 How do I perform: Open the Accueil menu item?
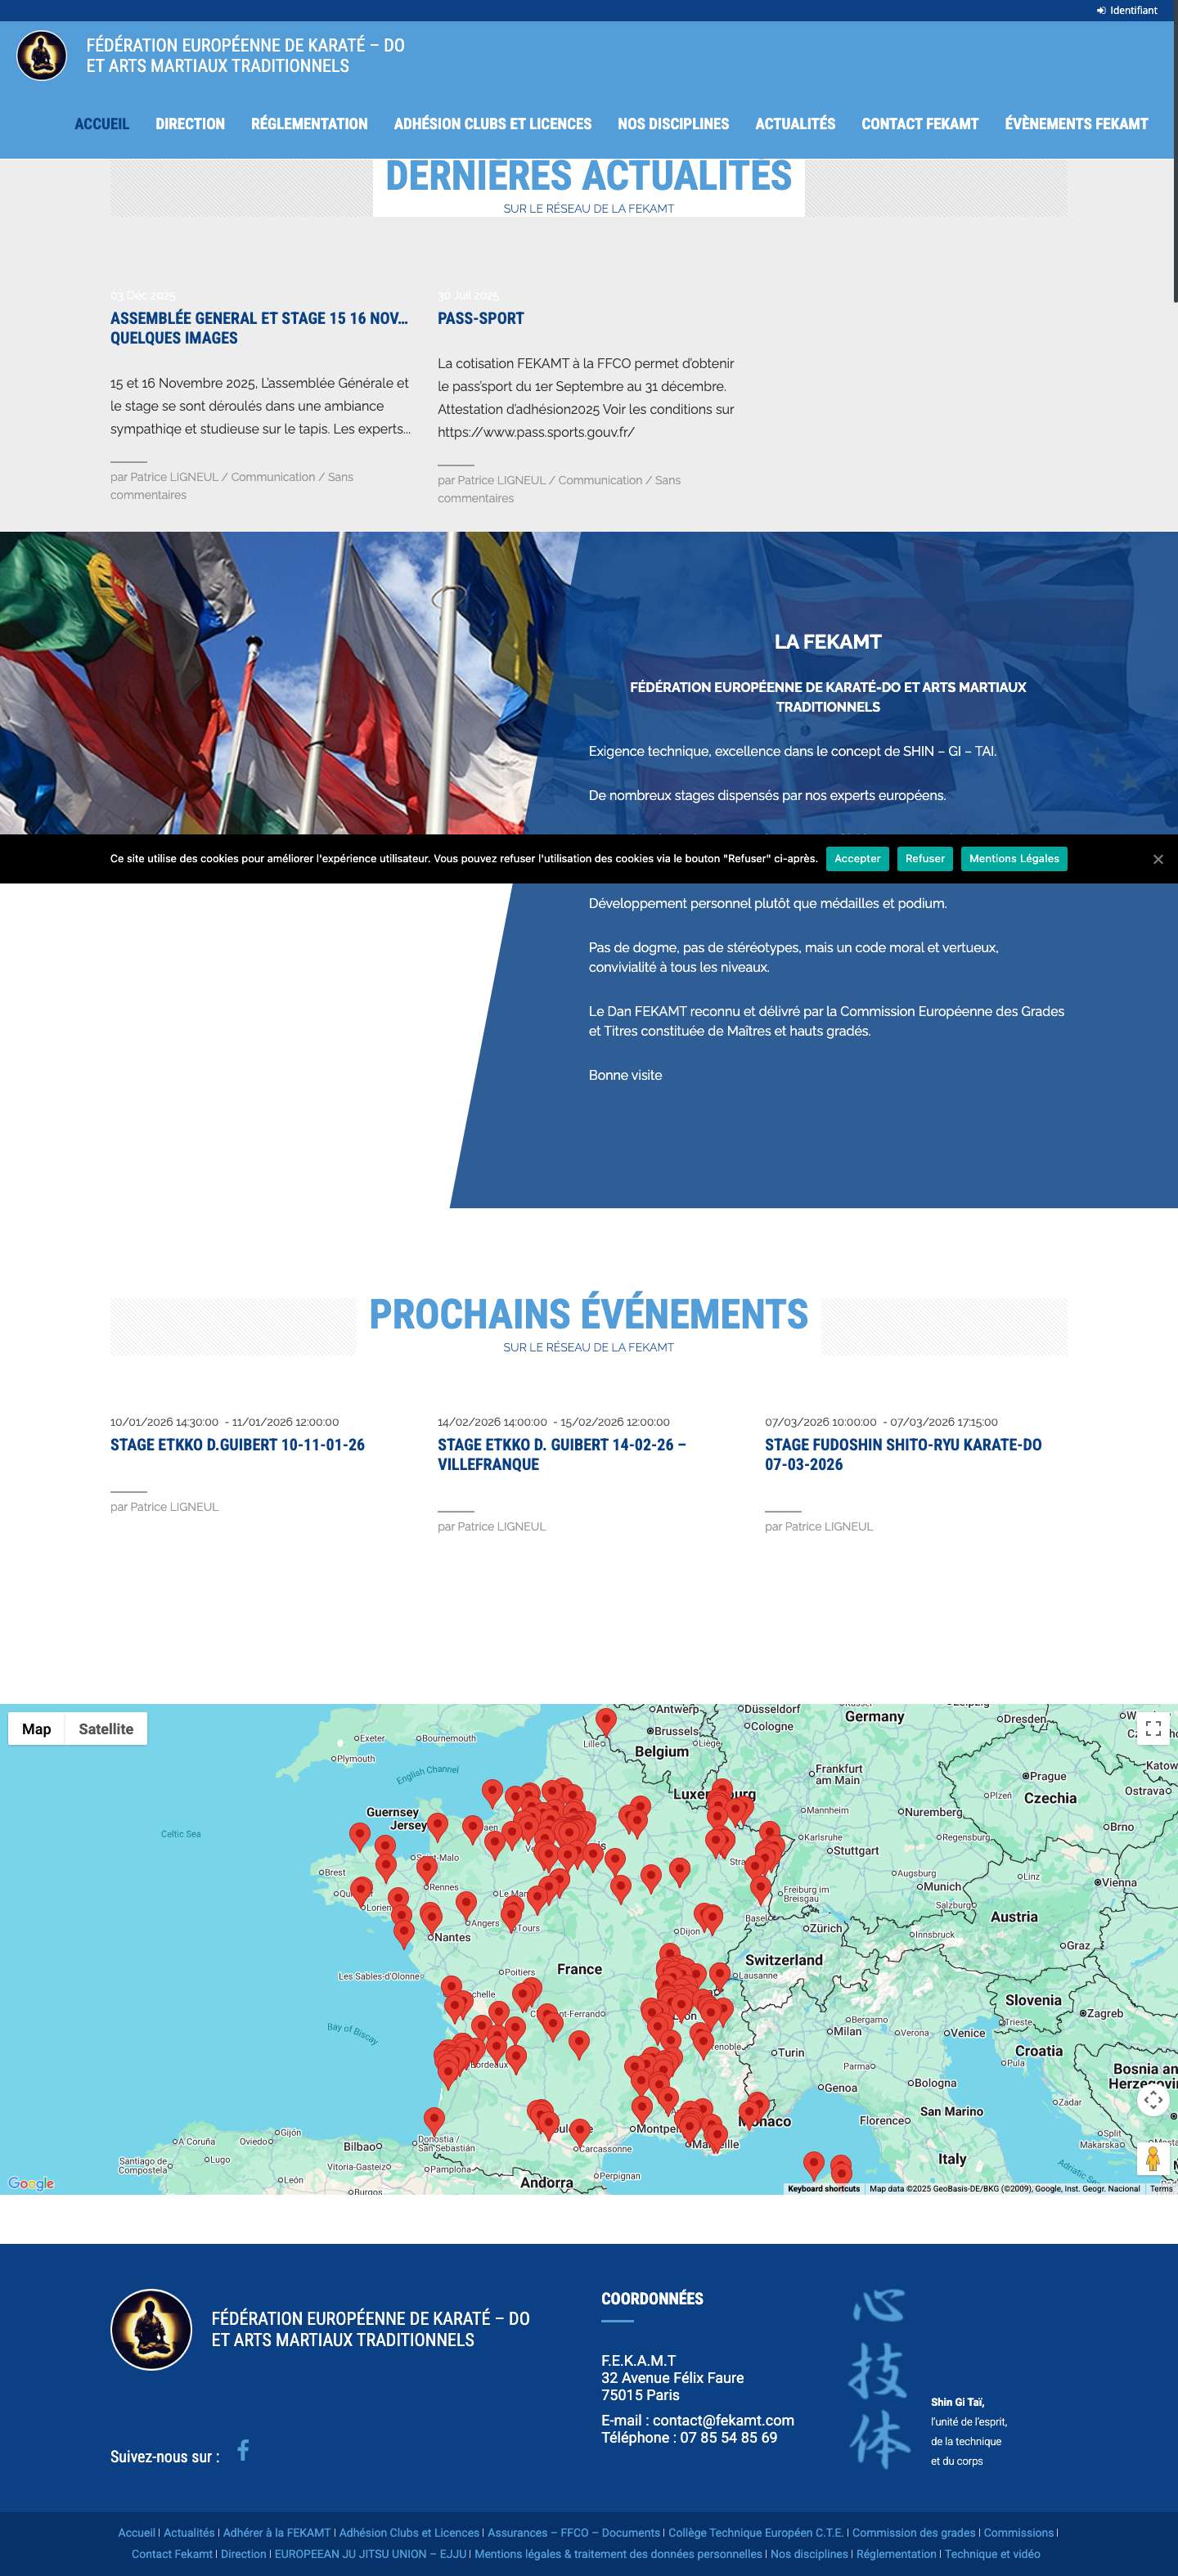click(102, 124)
